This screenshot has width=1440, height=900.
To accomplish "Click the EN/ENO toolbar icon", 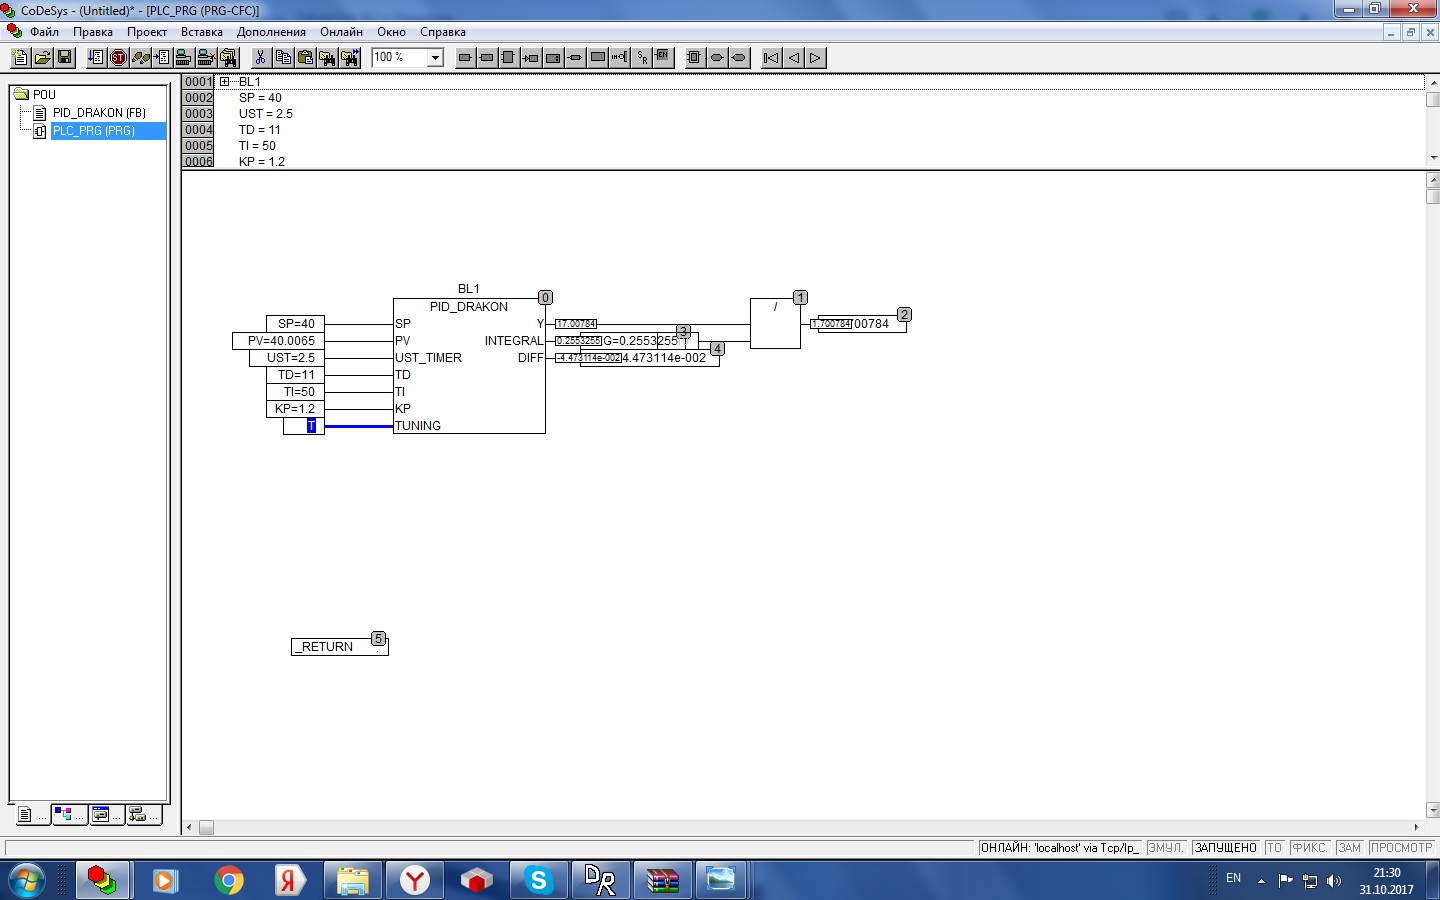I will pos(662,58).
